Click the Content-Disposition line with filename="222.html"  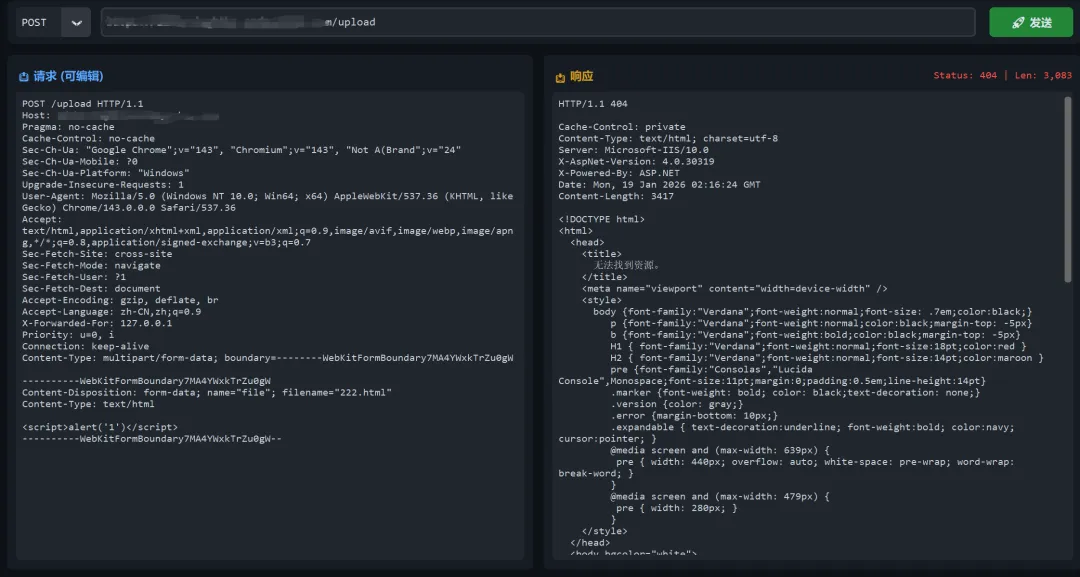click(207, 392)
